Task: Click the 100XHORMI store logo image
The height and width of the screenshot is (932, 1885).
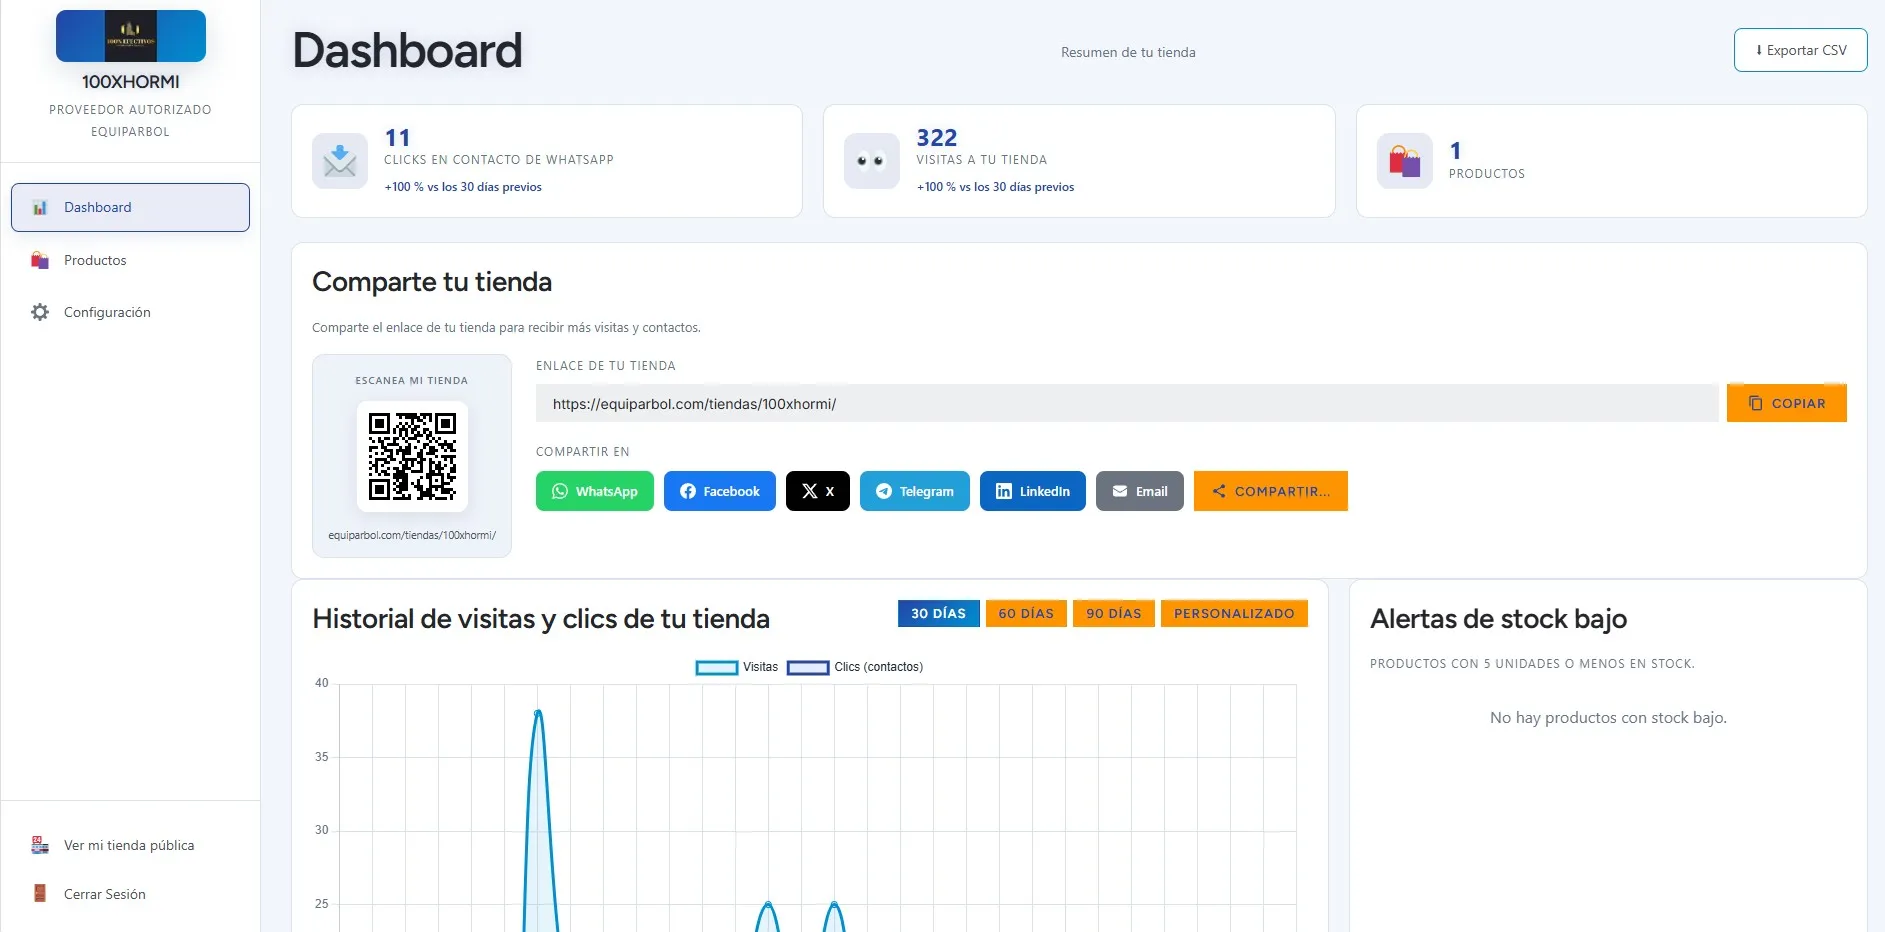Action: (131, 36)
